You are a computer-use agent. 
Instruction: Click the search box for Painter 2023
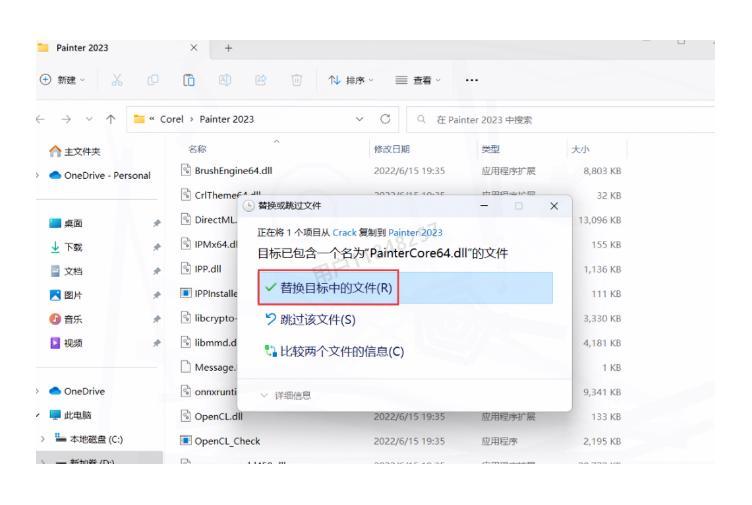click(x=561, y=119)
